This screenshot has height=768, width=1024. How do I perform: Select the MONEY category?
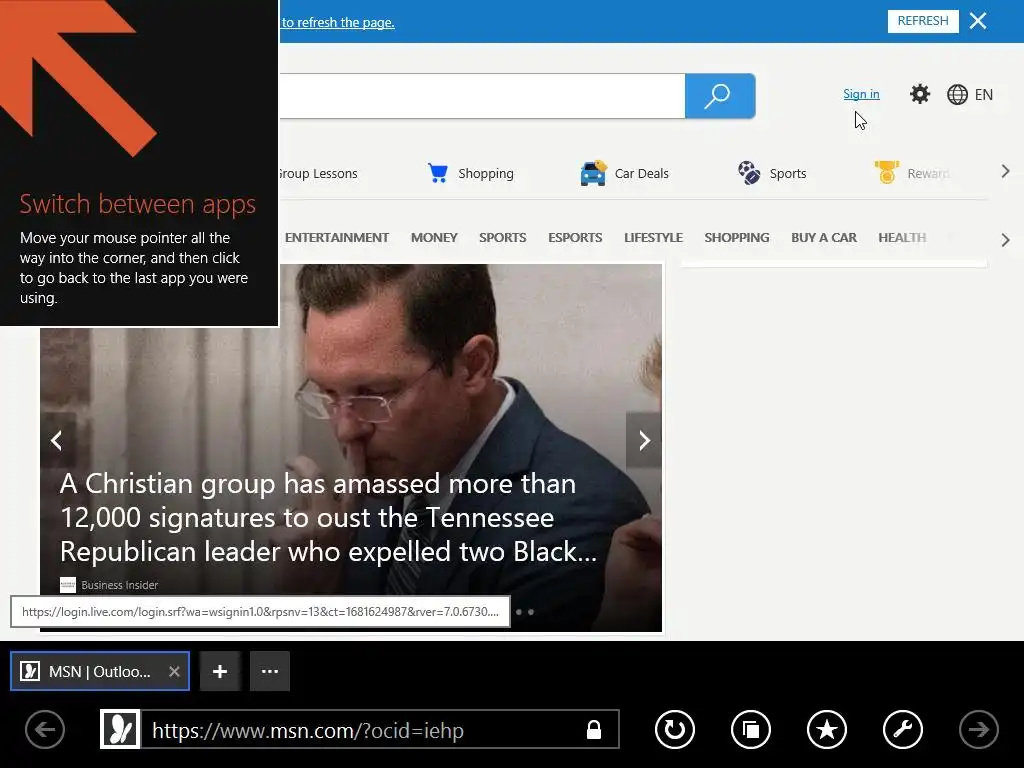click(x=434, y=238)
